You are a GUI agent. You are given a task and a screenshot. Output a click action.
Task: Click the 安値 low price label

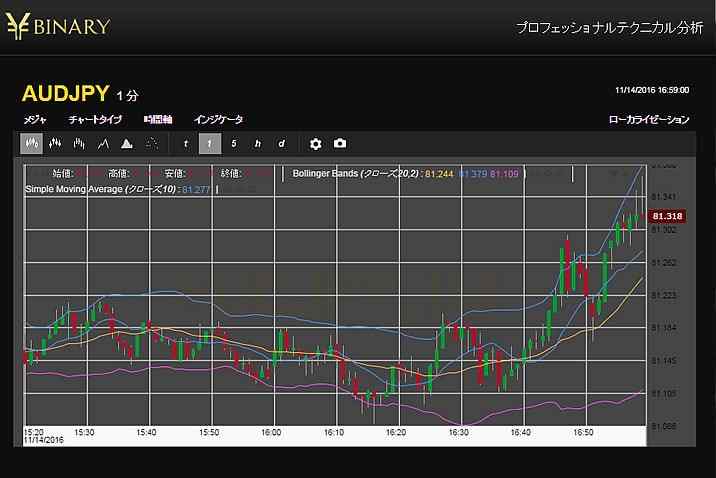tap(175, 173)
